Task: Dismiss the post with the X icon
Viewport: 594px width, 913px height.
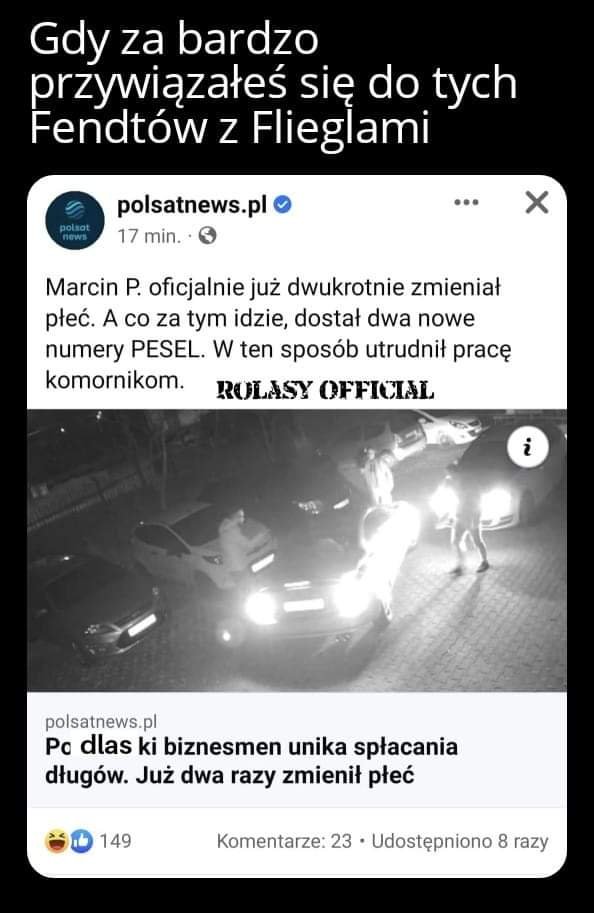Action: tap(536, 203)
